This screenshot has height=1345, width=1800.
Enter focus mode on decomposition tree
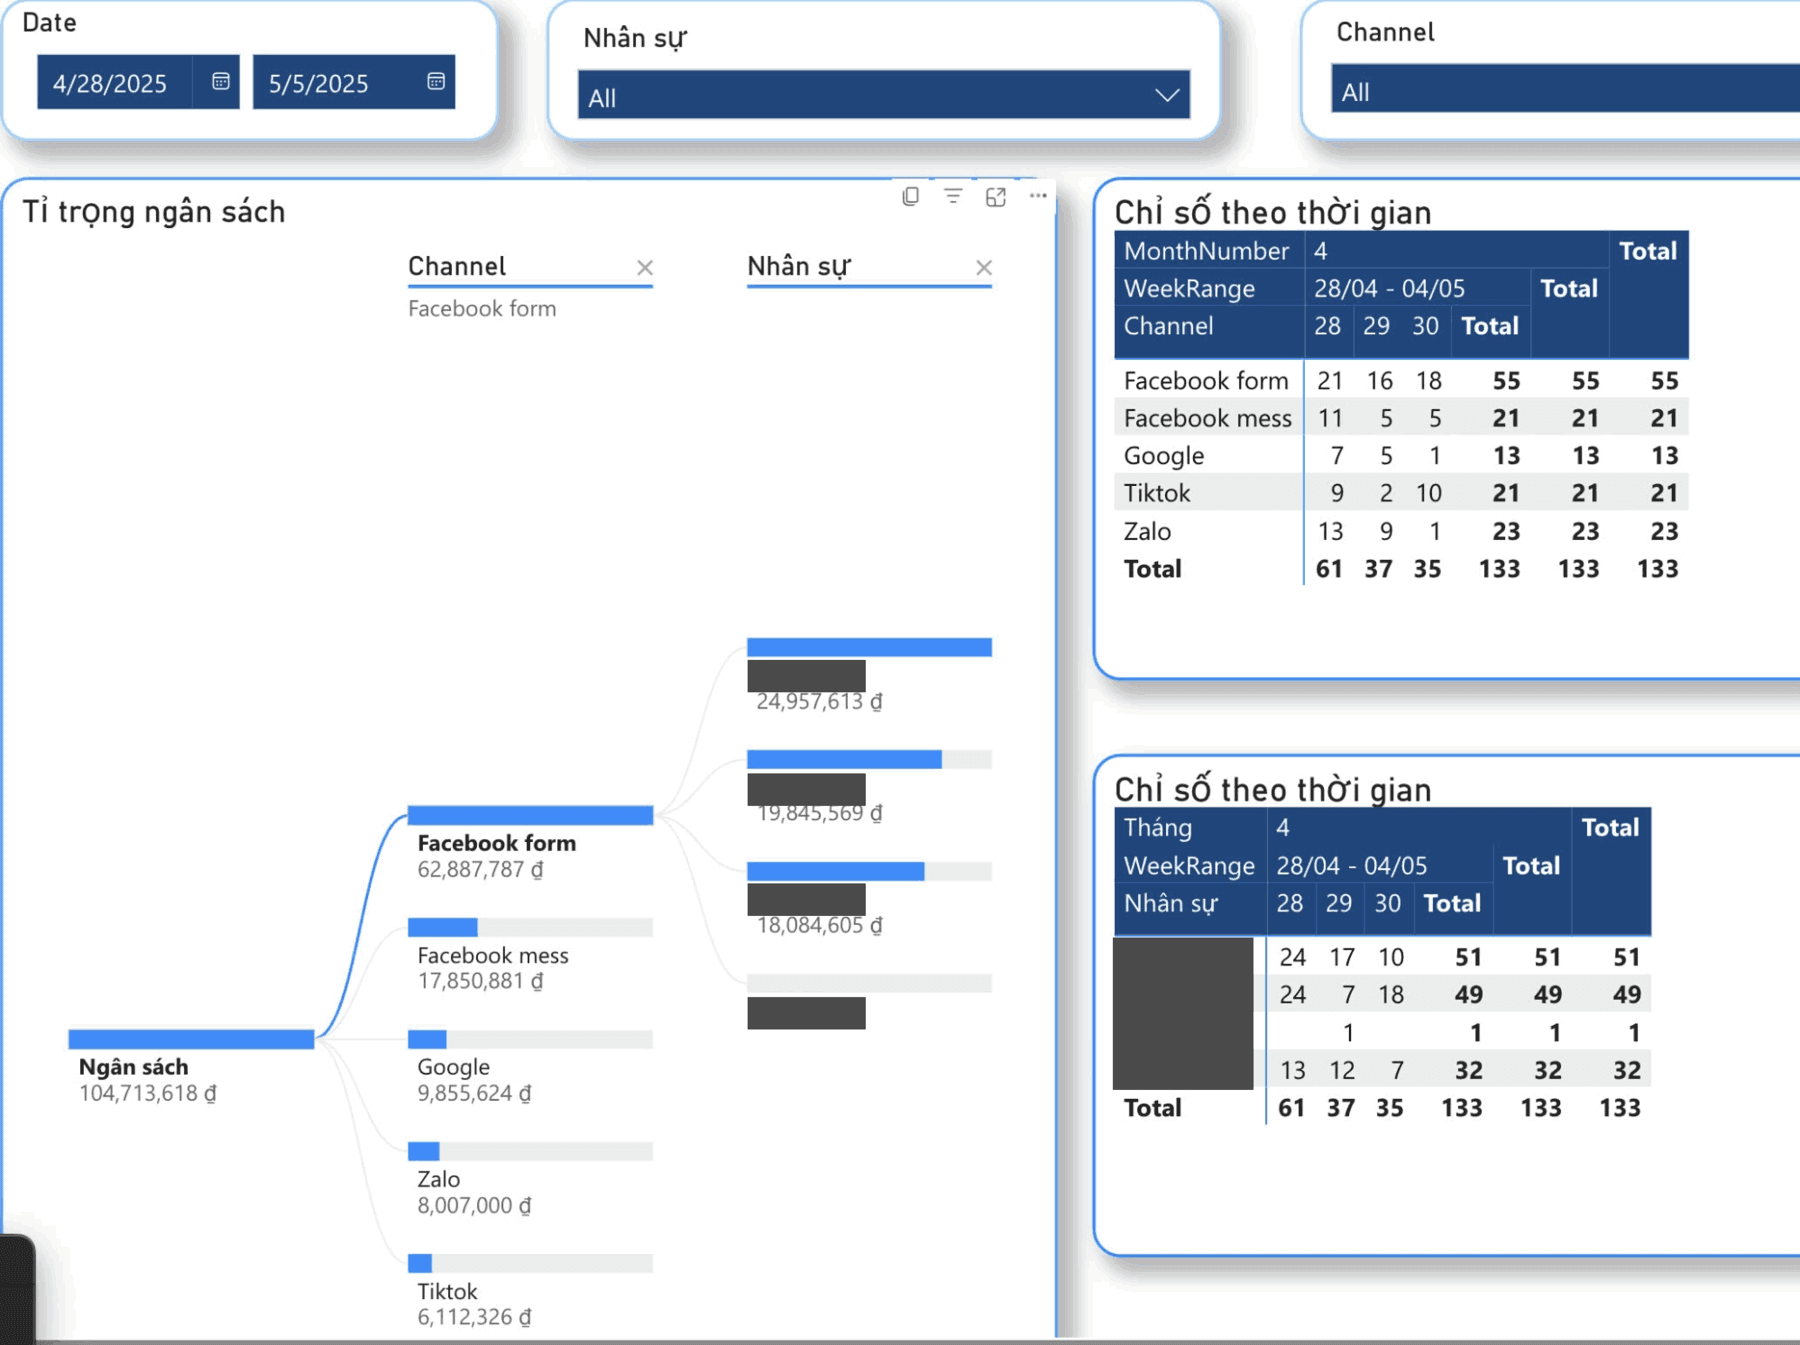pyautogui.click(x=996, y=196)
